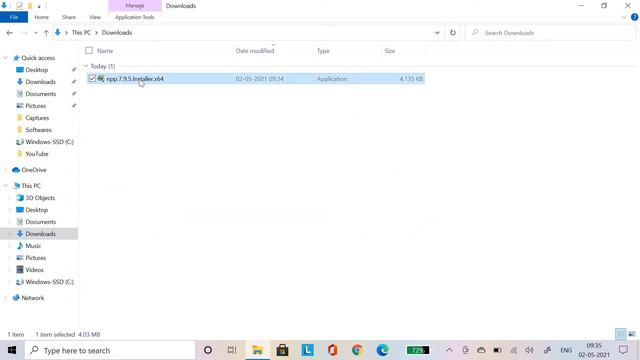640x360 pixels.
Task: Switch to details view layout
Action: pyautogui.click(x=620, y=334)
